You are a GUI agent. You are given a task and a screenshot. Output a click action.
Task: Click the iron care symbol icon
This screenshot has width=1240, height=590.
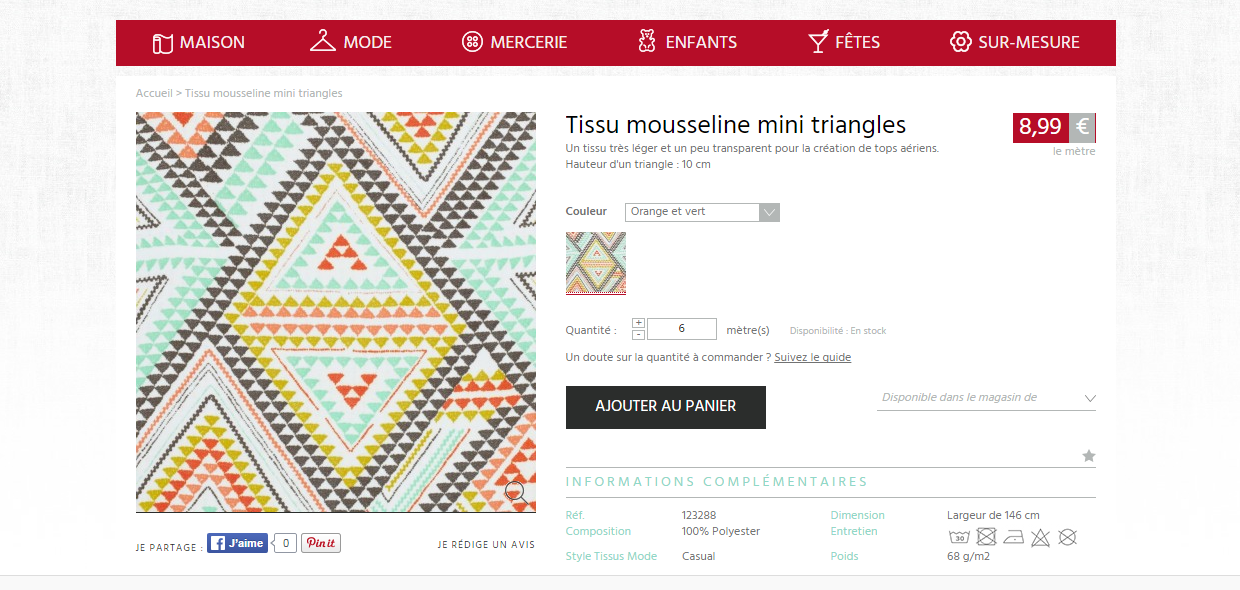click(1013, 537)
